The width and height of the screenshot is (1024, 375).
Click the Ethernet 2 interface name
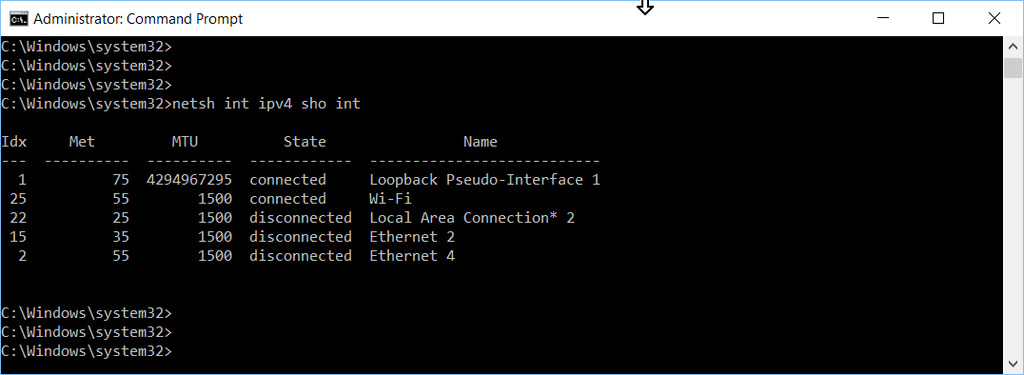(412, 236)
